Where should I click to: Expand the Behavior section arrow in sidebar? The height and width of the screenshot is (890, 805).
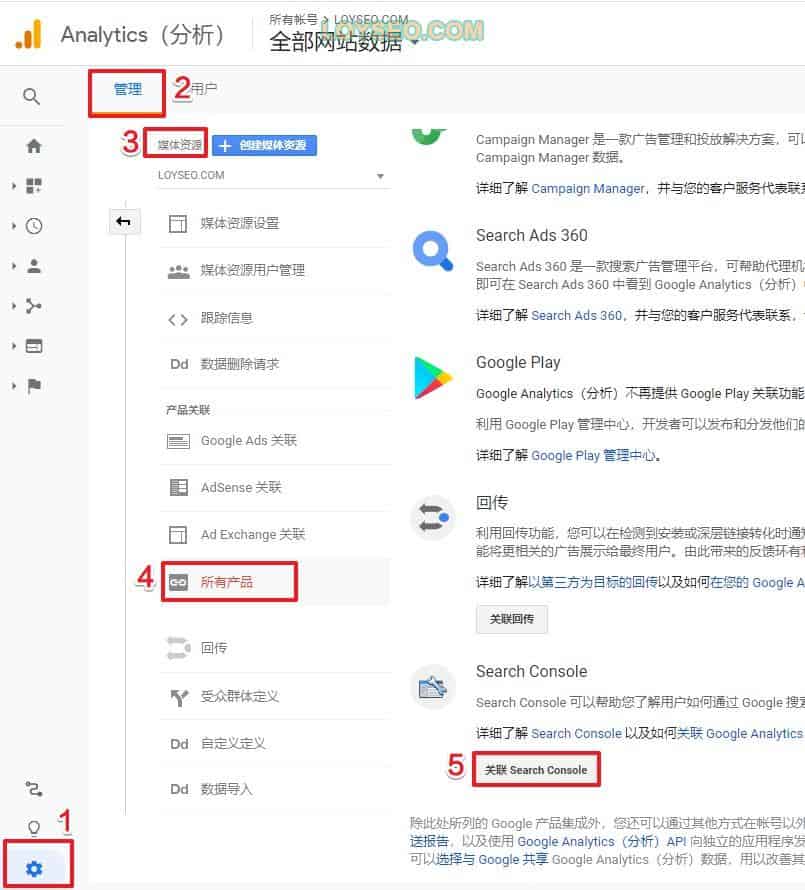(x=14, y=346)
